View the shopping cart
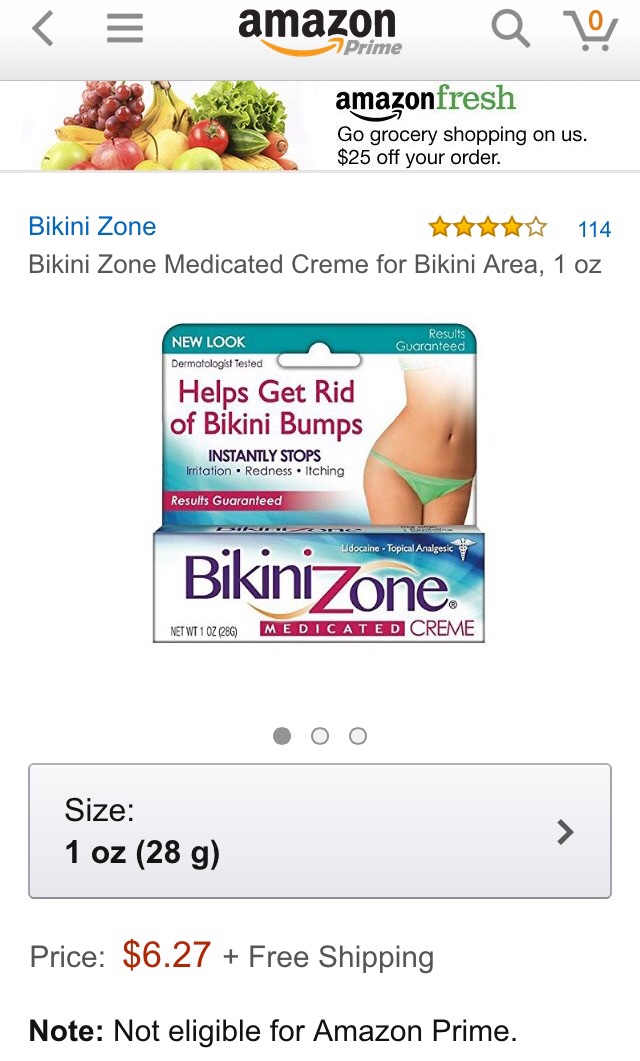640x1061 pixels. click(591, 30)
